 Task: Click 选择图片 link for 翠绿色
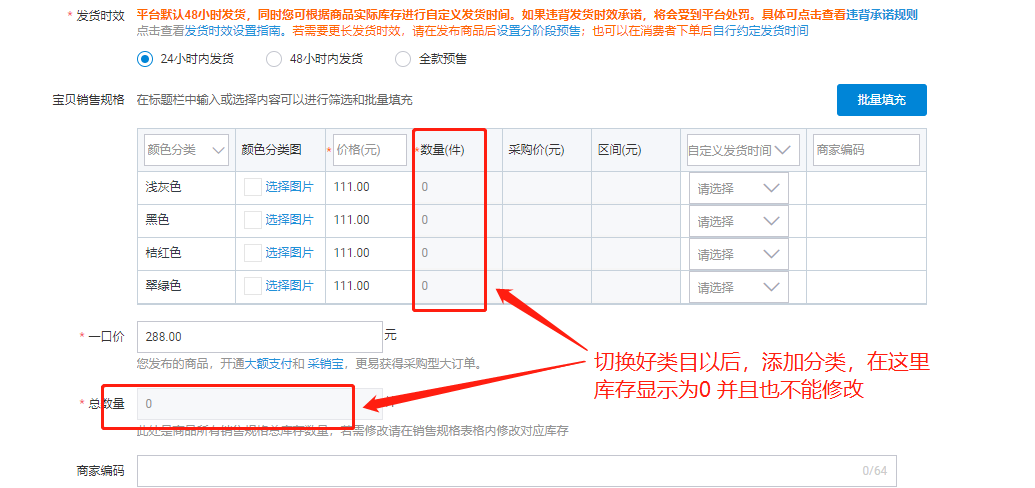click(x=289, y=286)
